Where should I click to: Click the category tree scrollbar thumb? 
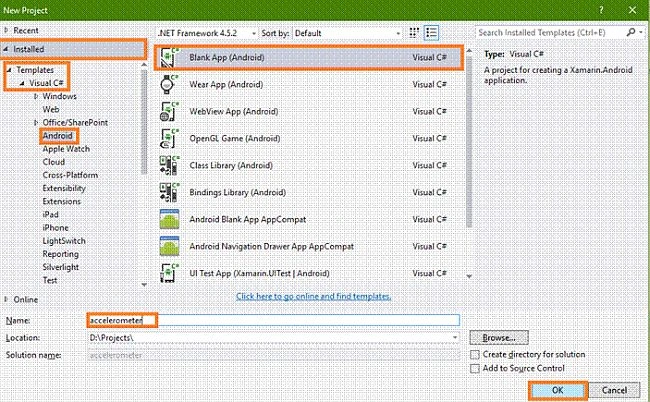(144, 121)
